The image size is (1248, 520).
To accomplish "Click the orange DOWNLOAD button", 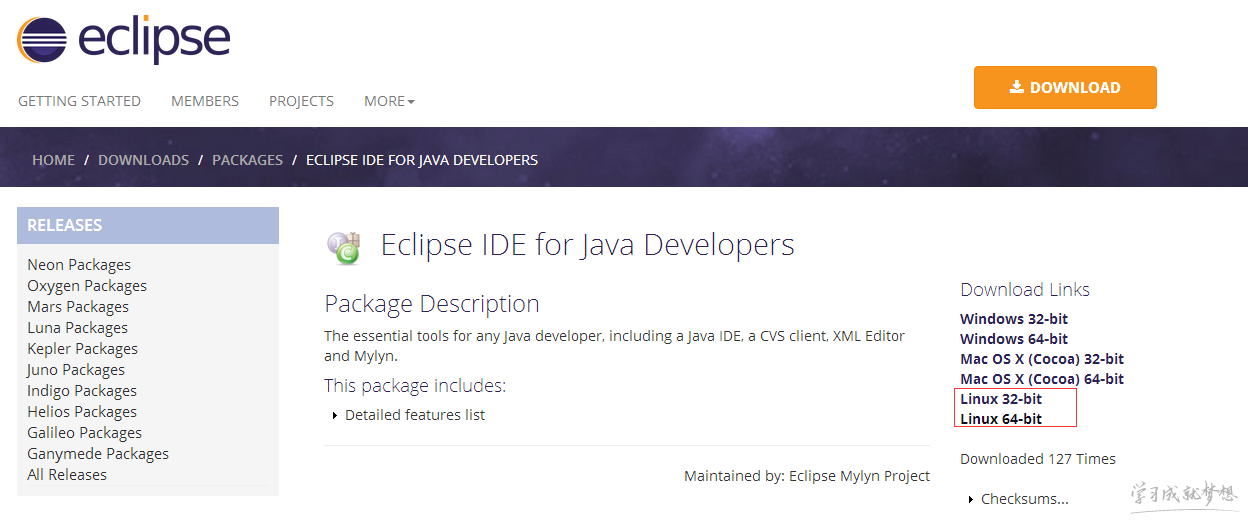I will [x=1065, y=88].
